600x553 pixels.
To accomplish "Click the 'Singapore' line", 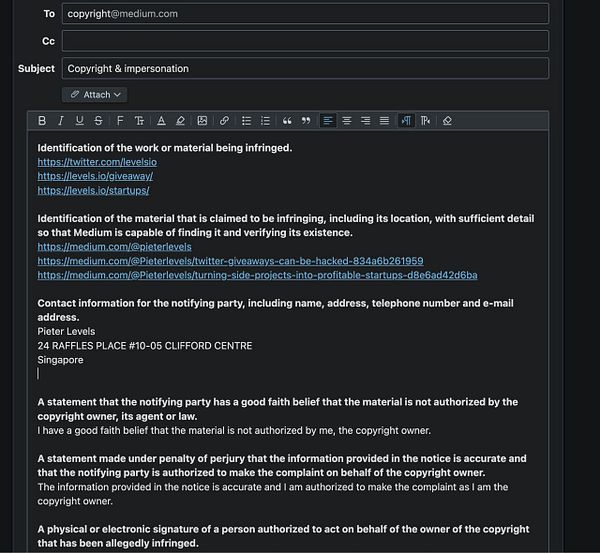I will point(60,360).
